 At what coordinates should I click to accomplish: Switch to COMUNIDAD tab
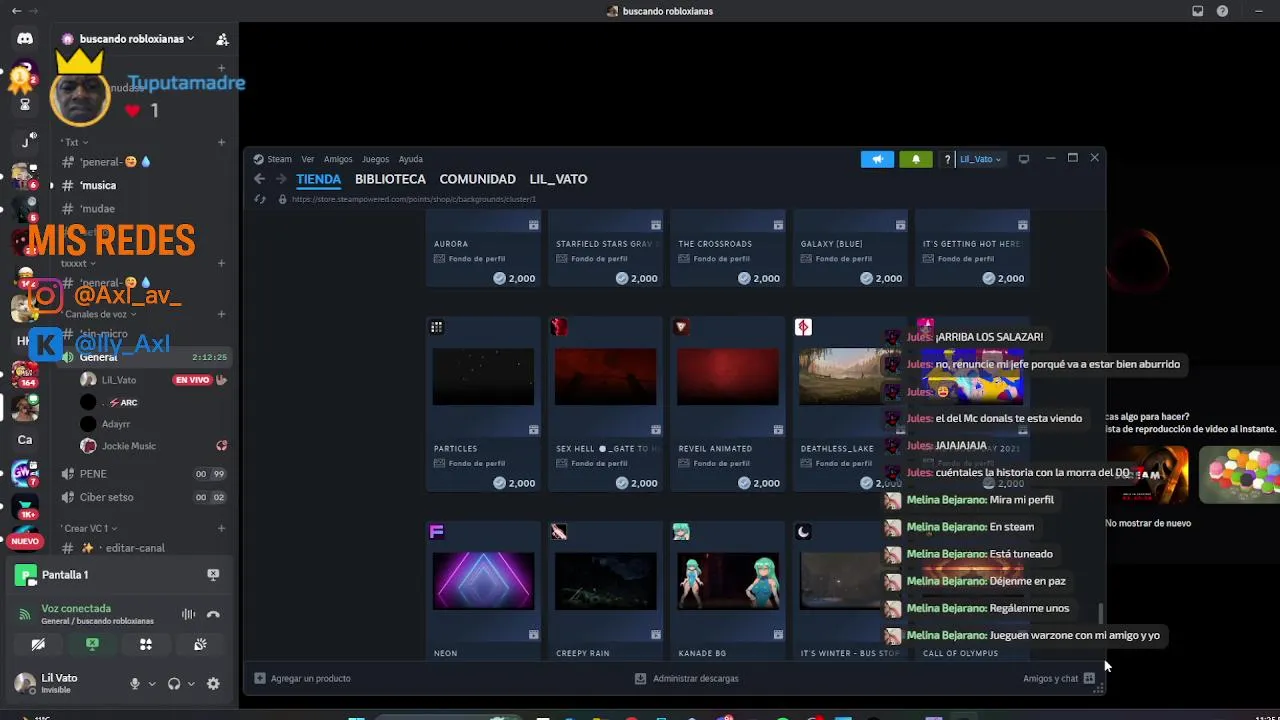coord(477,179)
